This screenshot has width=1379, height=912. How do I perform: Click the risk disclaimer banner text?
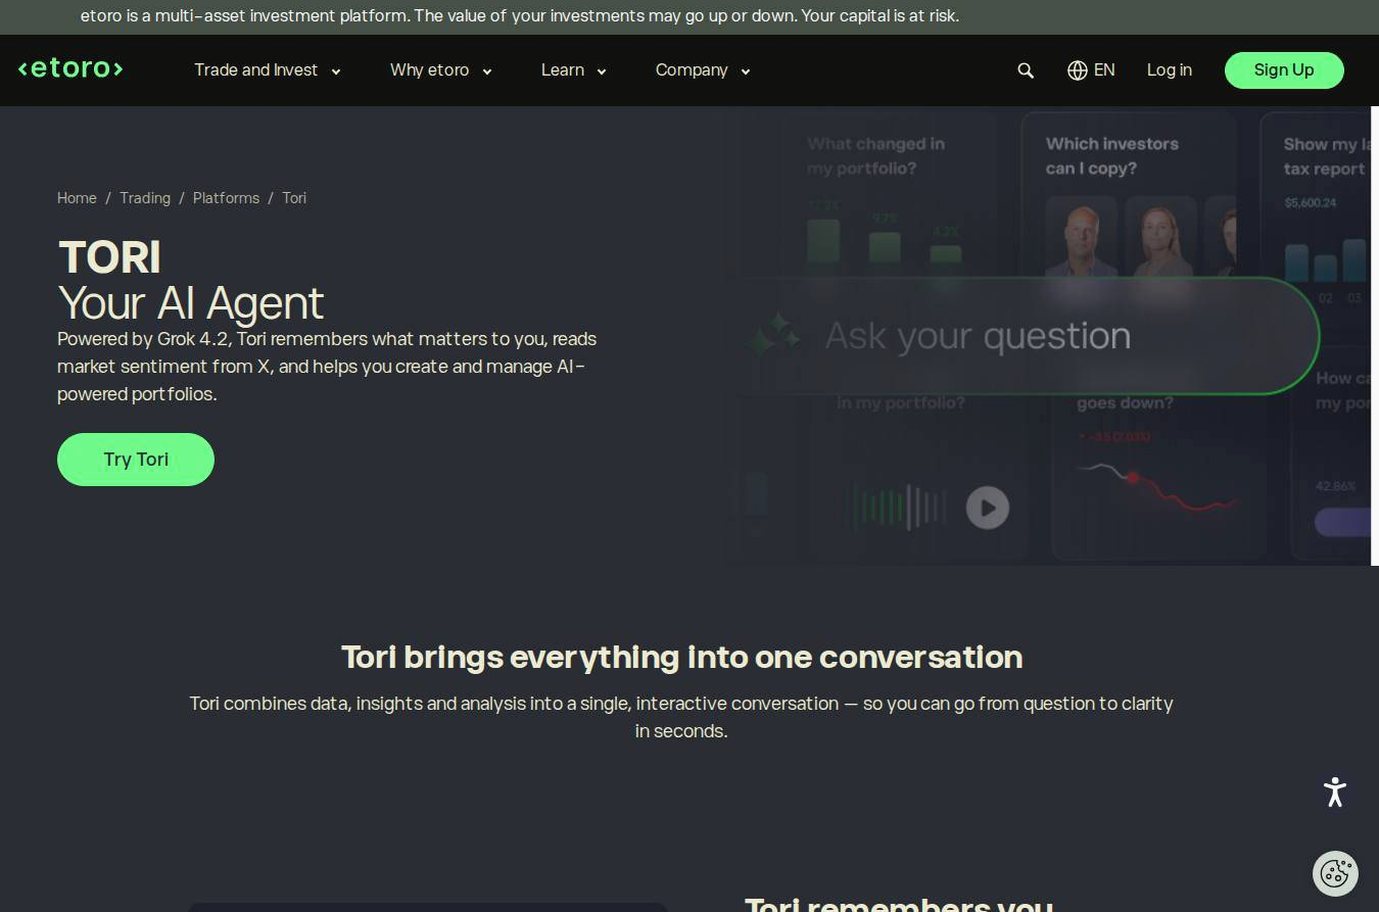(520, 16)
